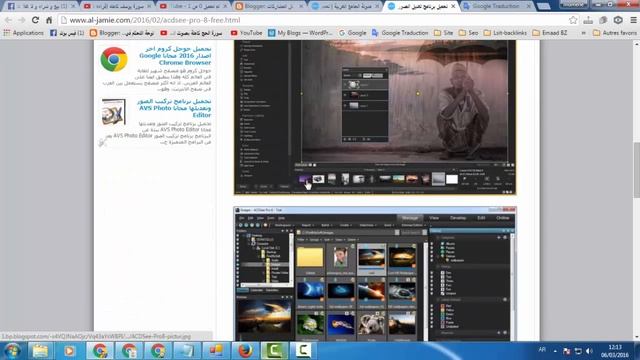
Task: Open the clock showing 12:13
Action: [614, 351]
